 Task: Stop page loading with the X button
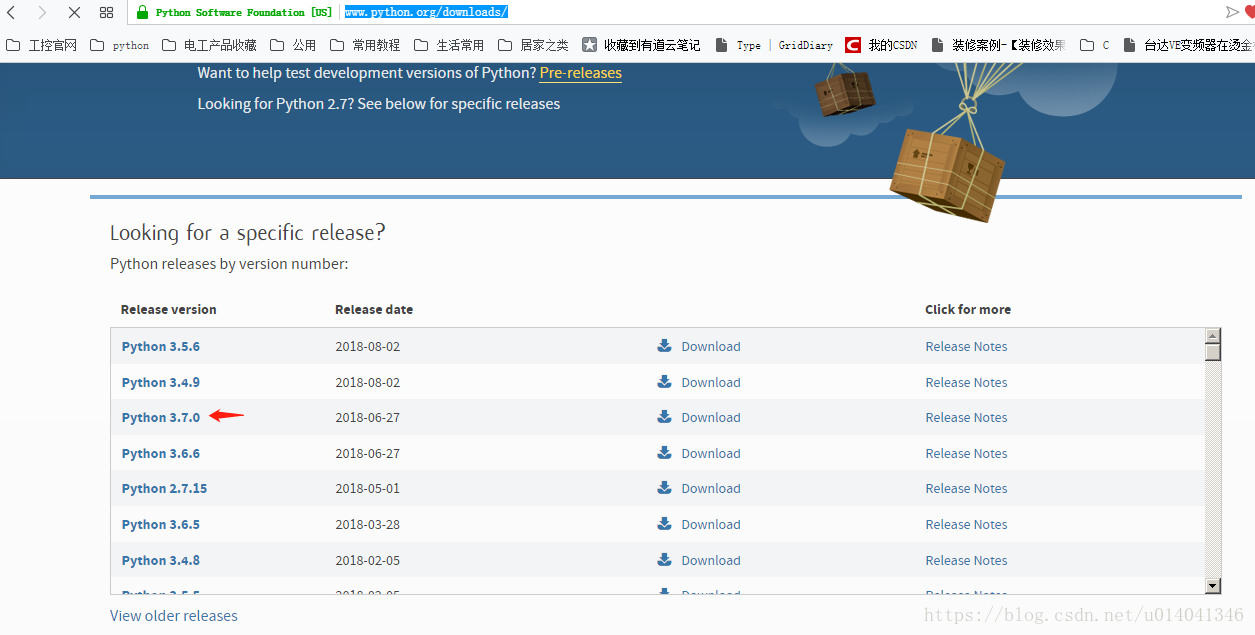coord(74,12)
